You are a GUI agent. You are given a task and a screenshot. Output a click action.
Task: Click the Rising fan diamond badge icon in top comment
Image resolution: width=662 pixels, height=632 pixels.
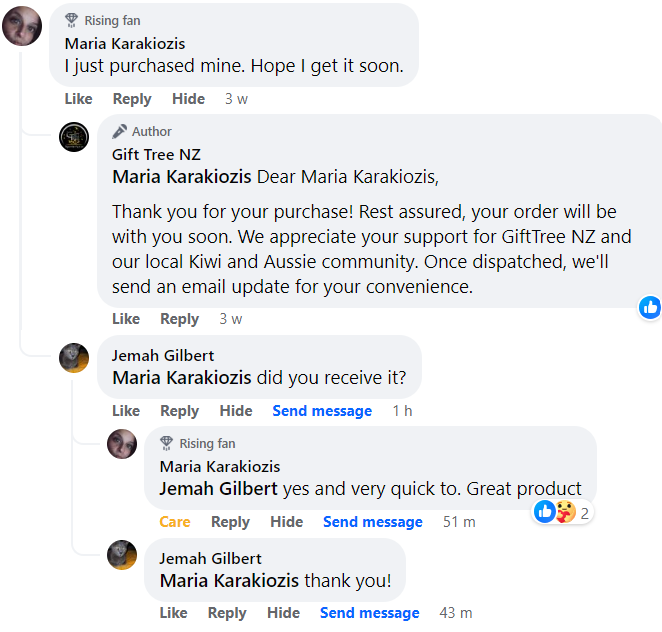click(71, 20)
